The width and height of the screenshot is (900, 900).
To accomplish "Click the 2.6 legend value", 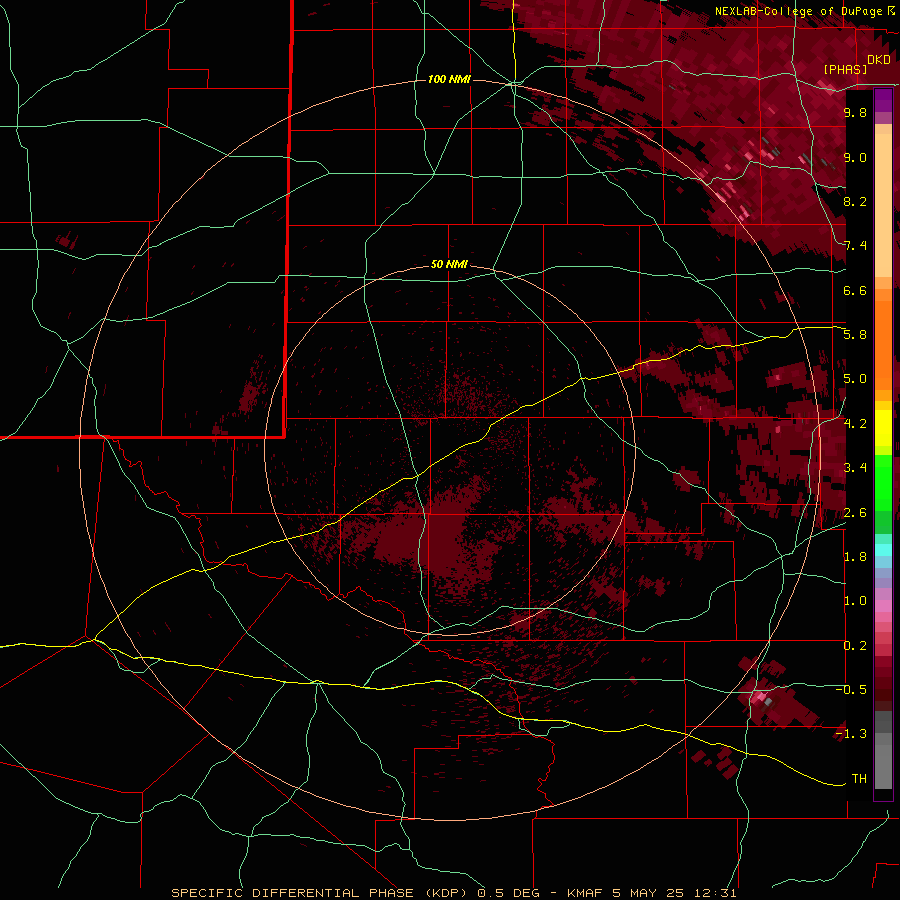I will 855,513.
